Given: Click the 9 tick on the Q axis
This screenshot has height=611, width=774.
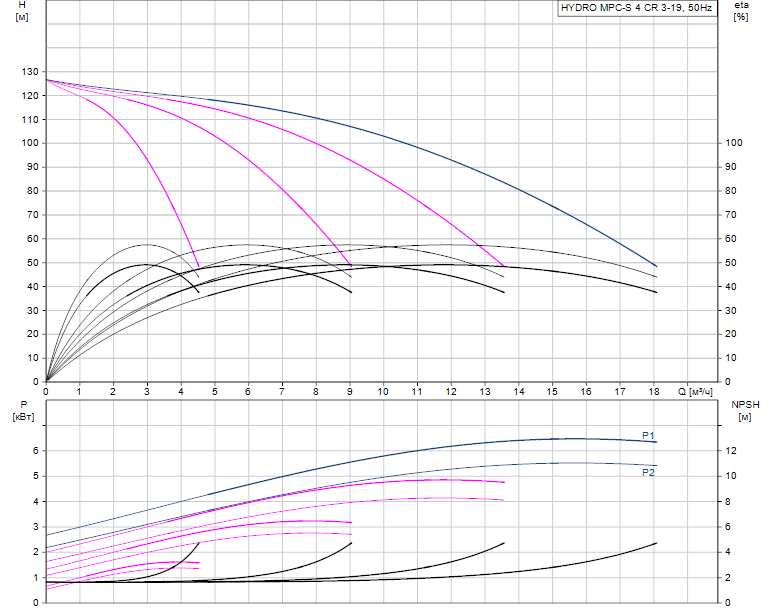Looking at the screenshot, I should 350,391.
